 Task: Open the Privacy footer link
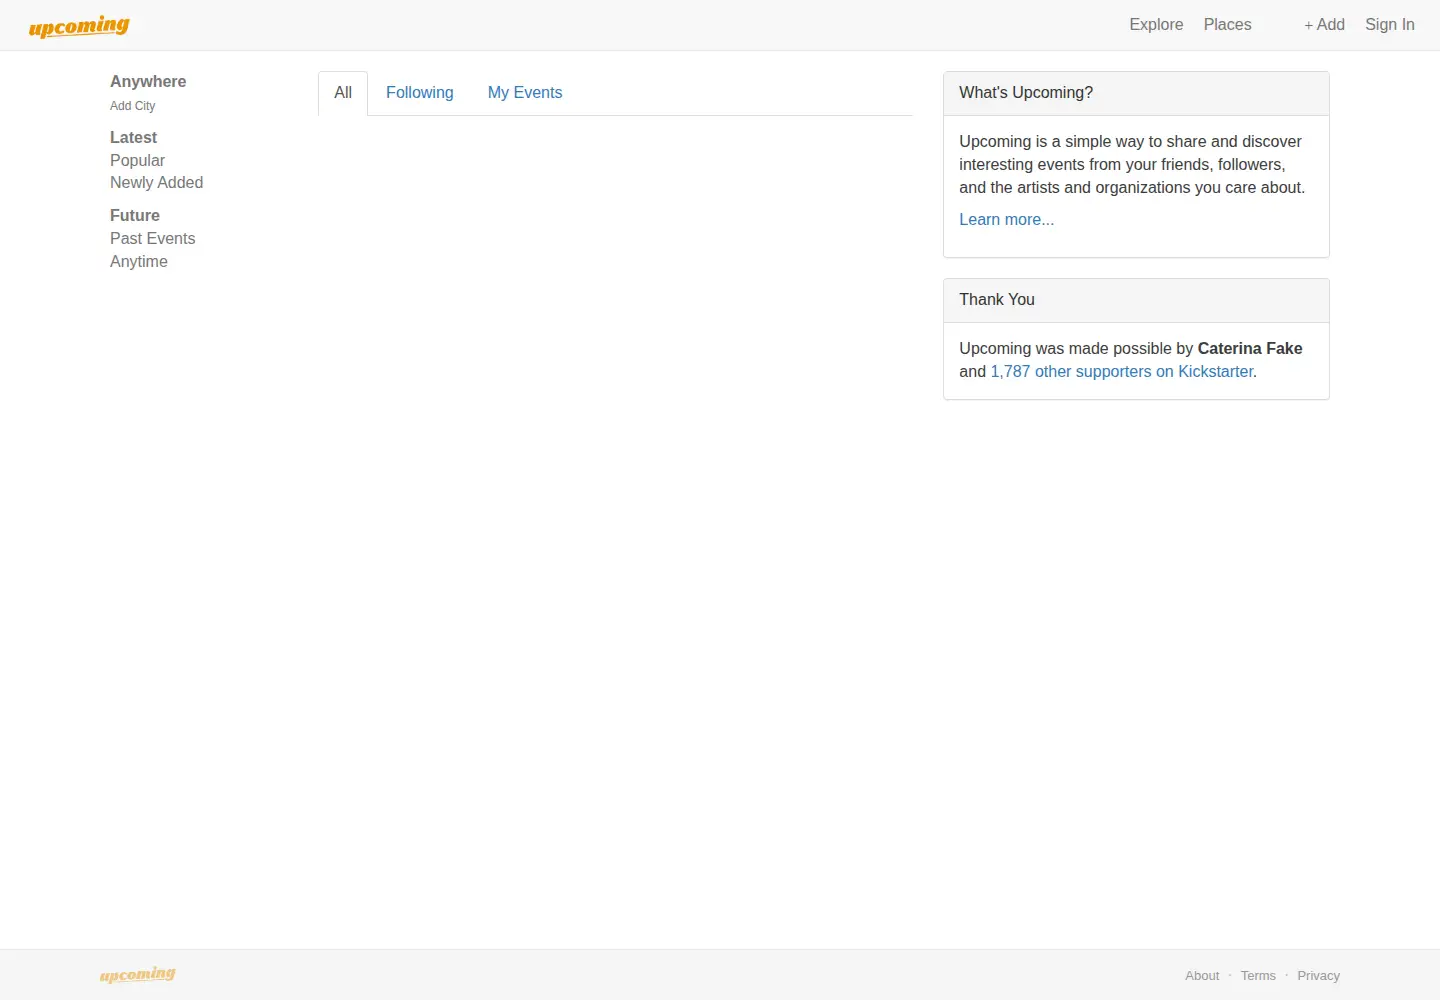coord(1318,976)
